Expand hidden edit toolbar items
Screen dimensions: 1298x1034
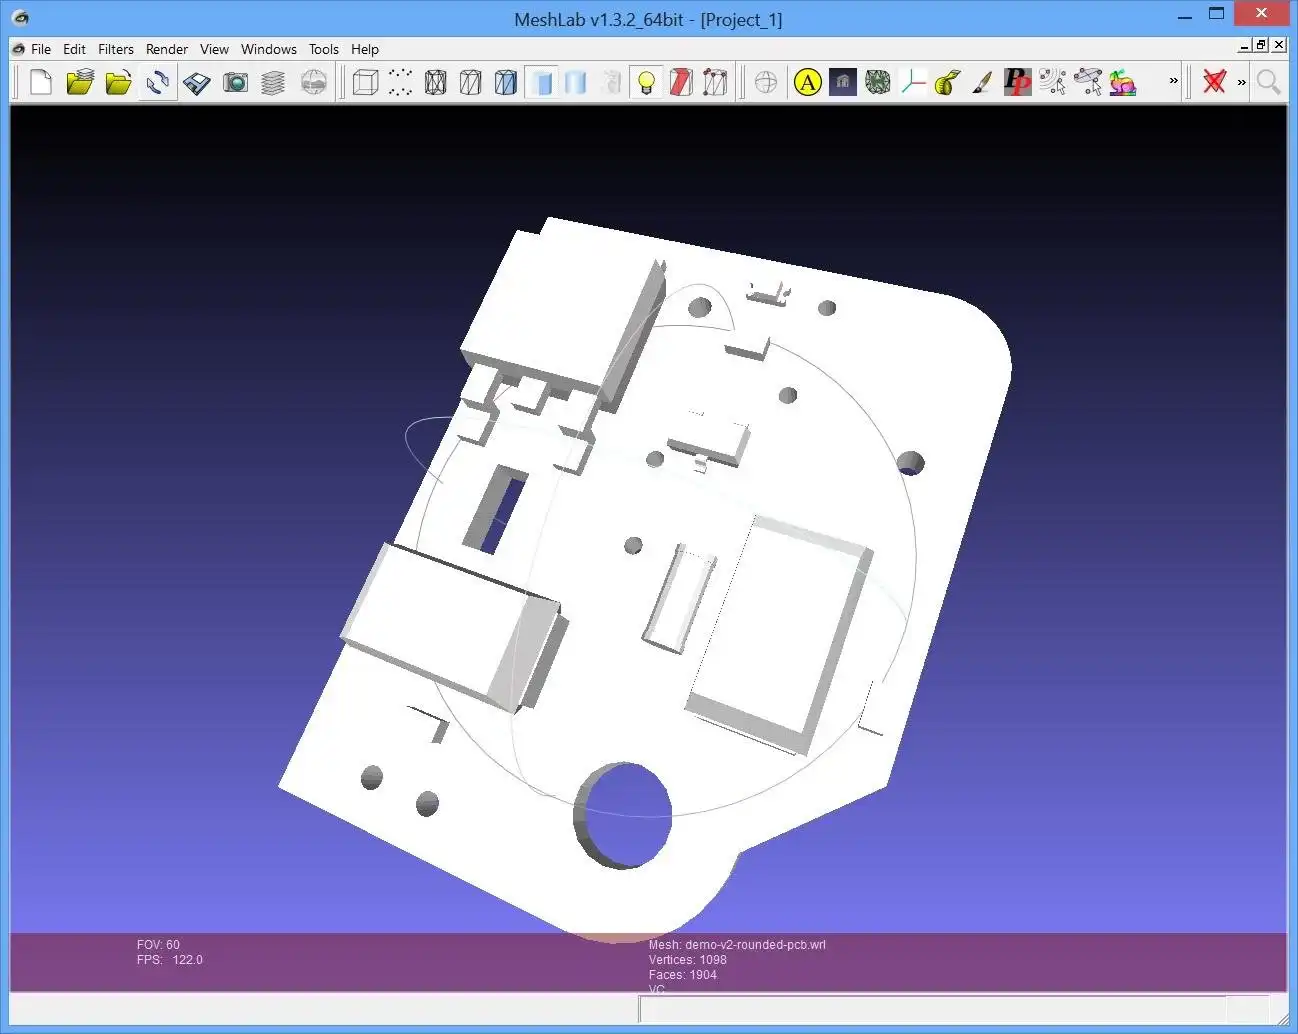pos(1174,81)
